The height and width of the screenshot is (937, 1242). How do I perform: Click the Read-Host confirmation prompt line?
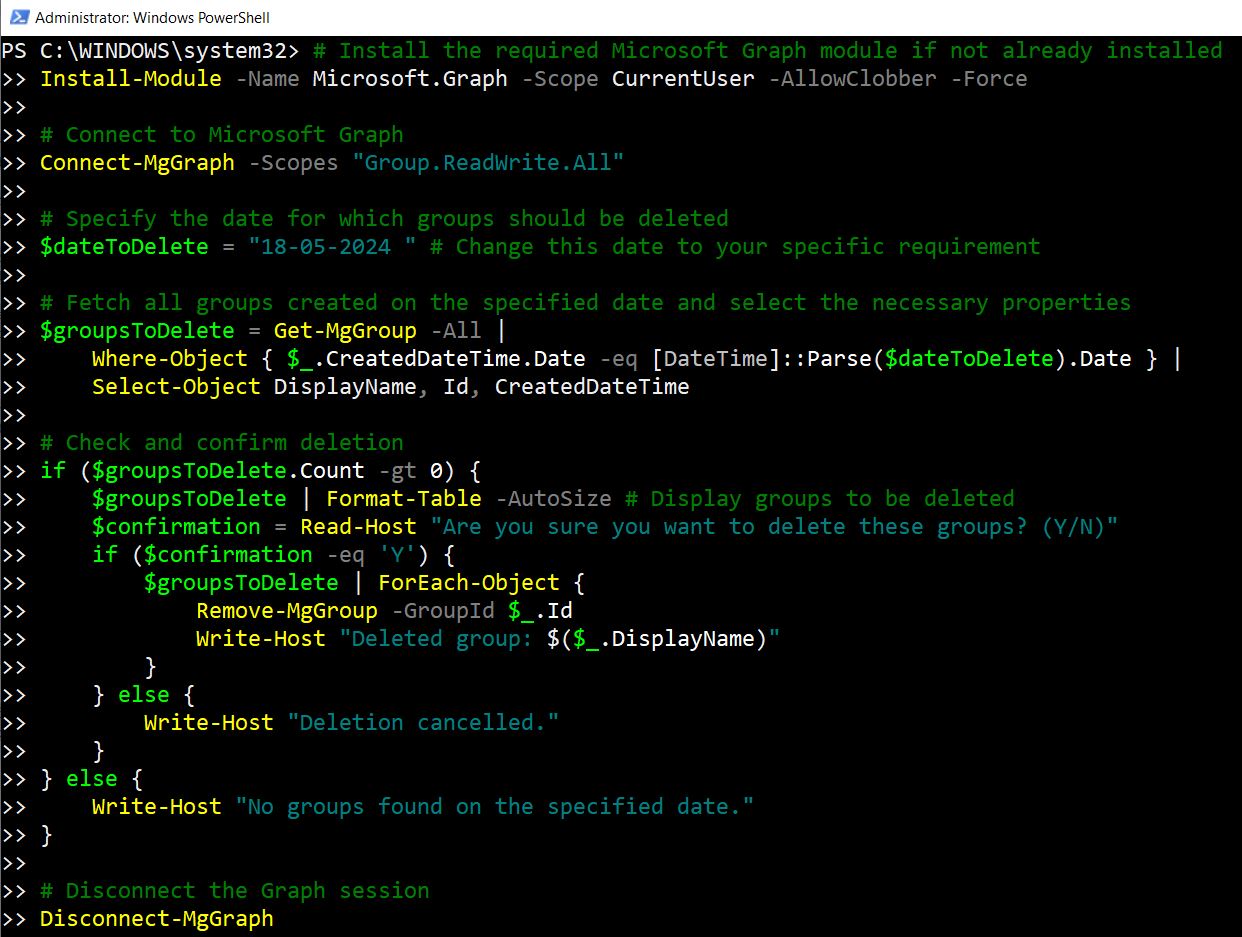(358, 526)
